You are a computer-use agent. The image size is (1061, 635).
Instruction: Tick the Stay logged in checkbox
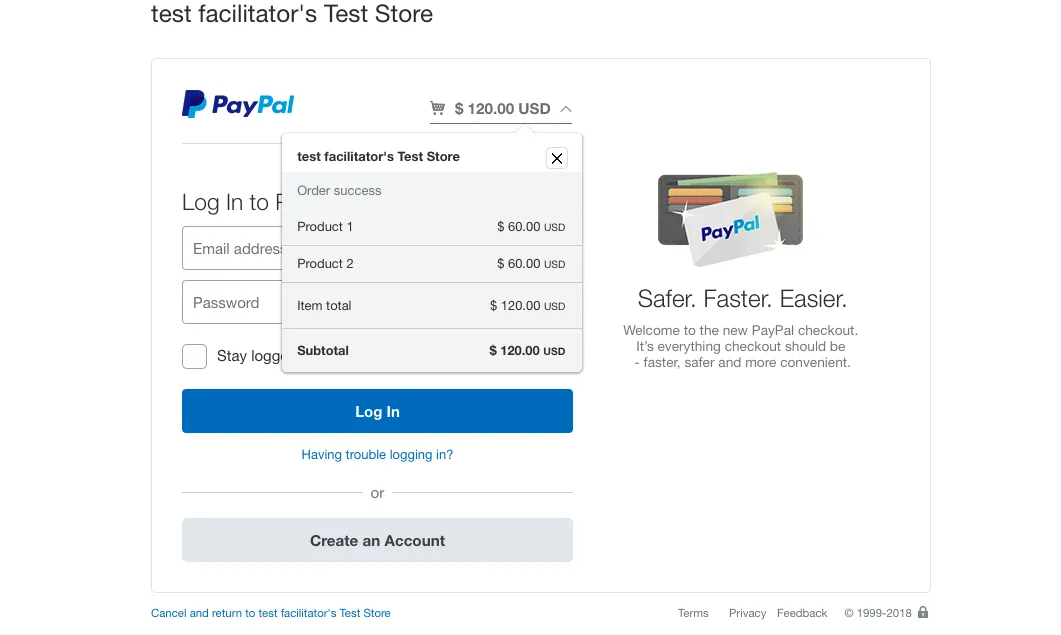(x=194, y=356)
